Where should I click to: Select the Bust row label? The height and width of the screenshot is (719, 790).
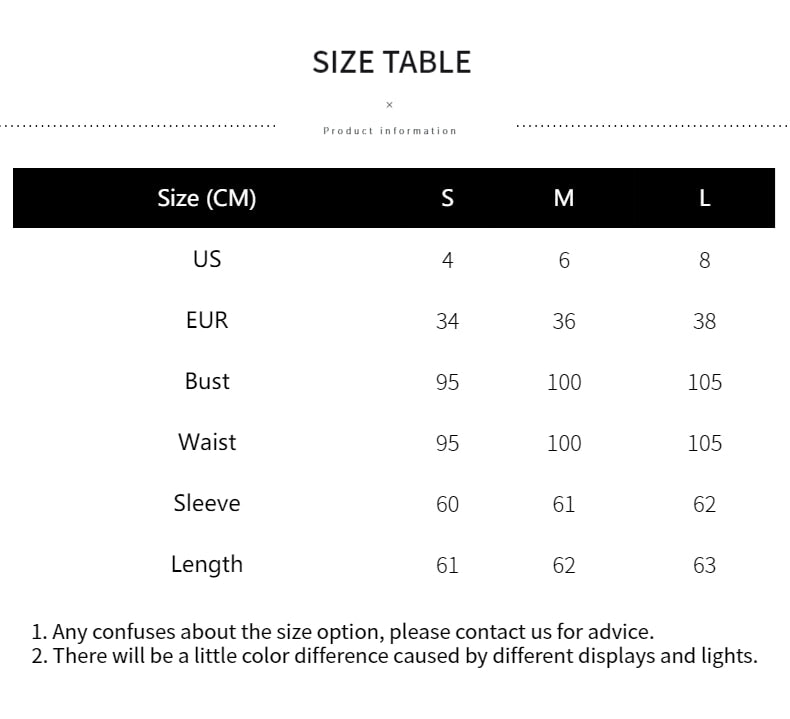[207, 381]
